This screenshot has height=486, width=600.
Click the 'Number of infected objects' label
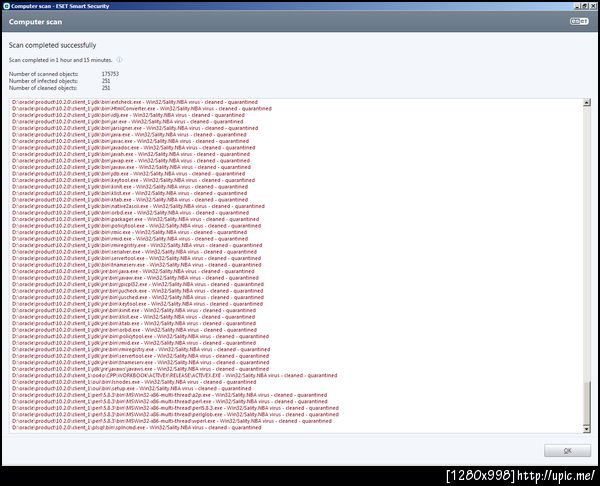(43, 81)
